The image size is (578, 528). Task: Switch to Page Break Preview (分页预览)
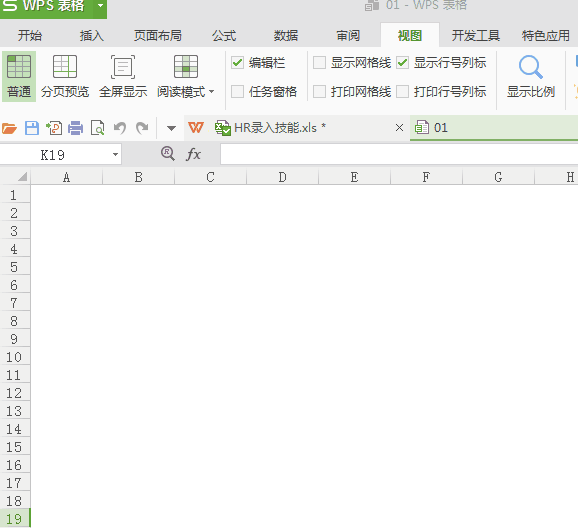pos(65,76)
